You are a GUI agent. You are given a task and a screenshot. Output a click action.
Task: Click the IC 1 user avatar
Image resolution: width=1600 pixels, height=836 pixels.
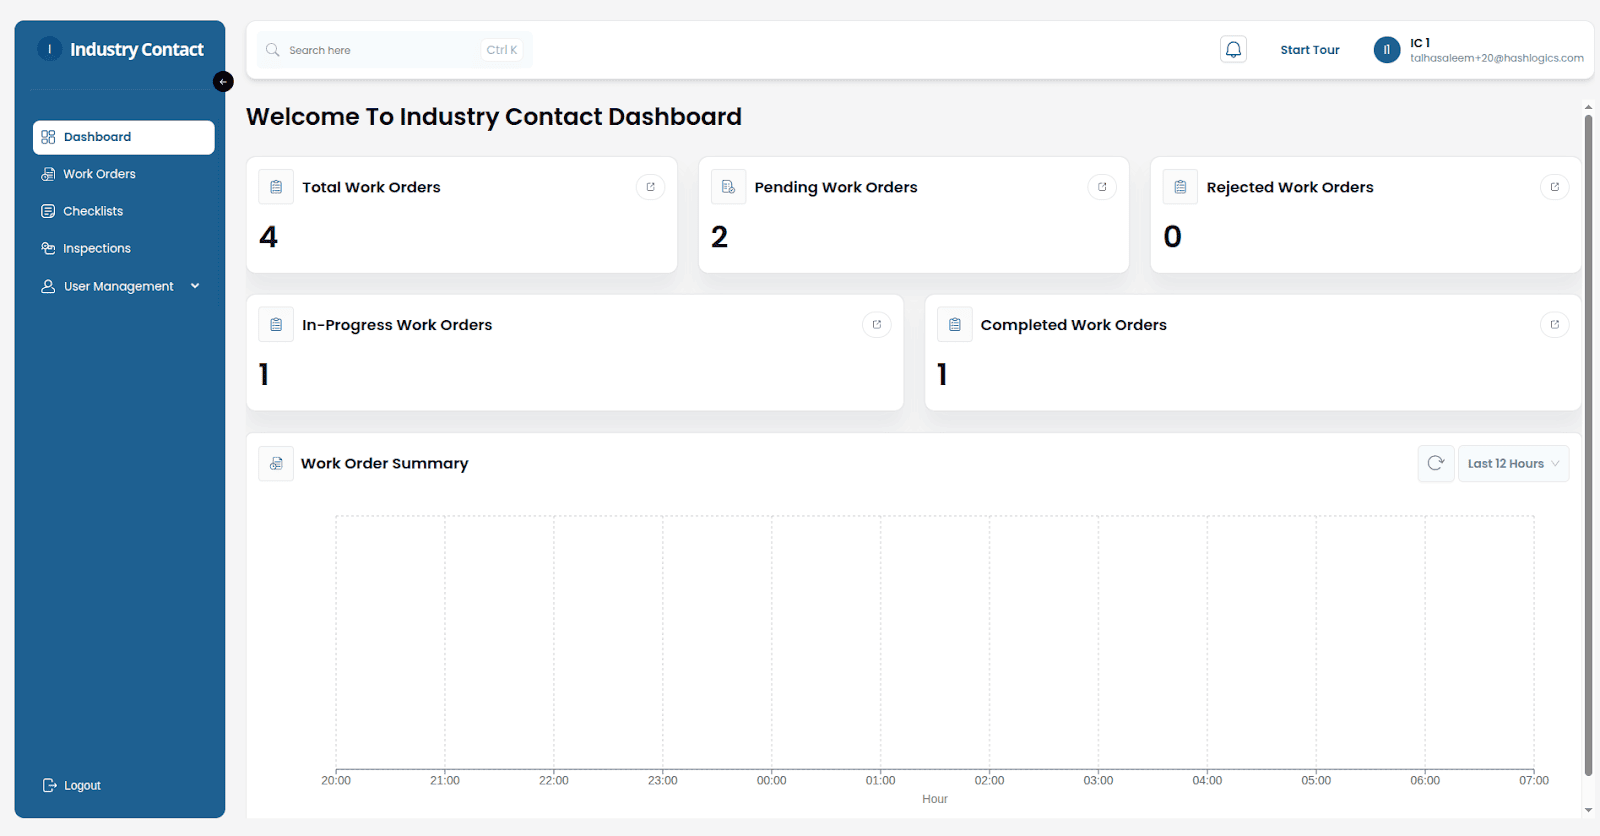tap(1386, 50)
